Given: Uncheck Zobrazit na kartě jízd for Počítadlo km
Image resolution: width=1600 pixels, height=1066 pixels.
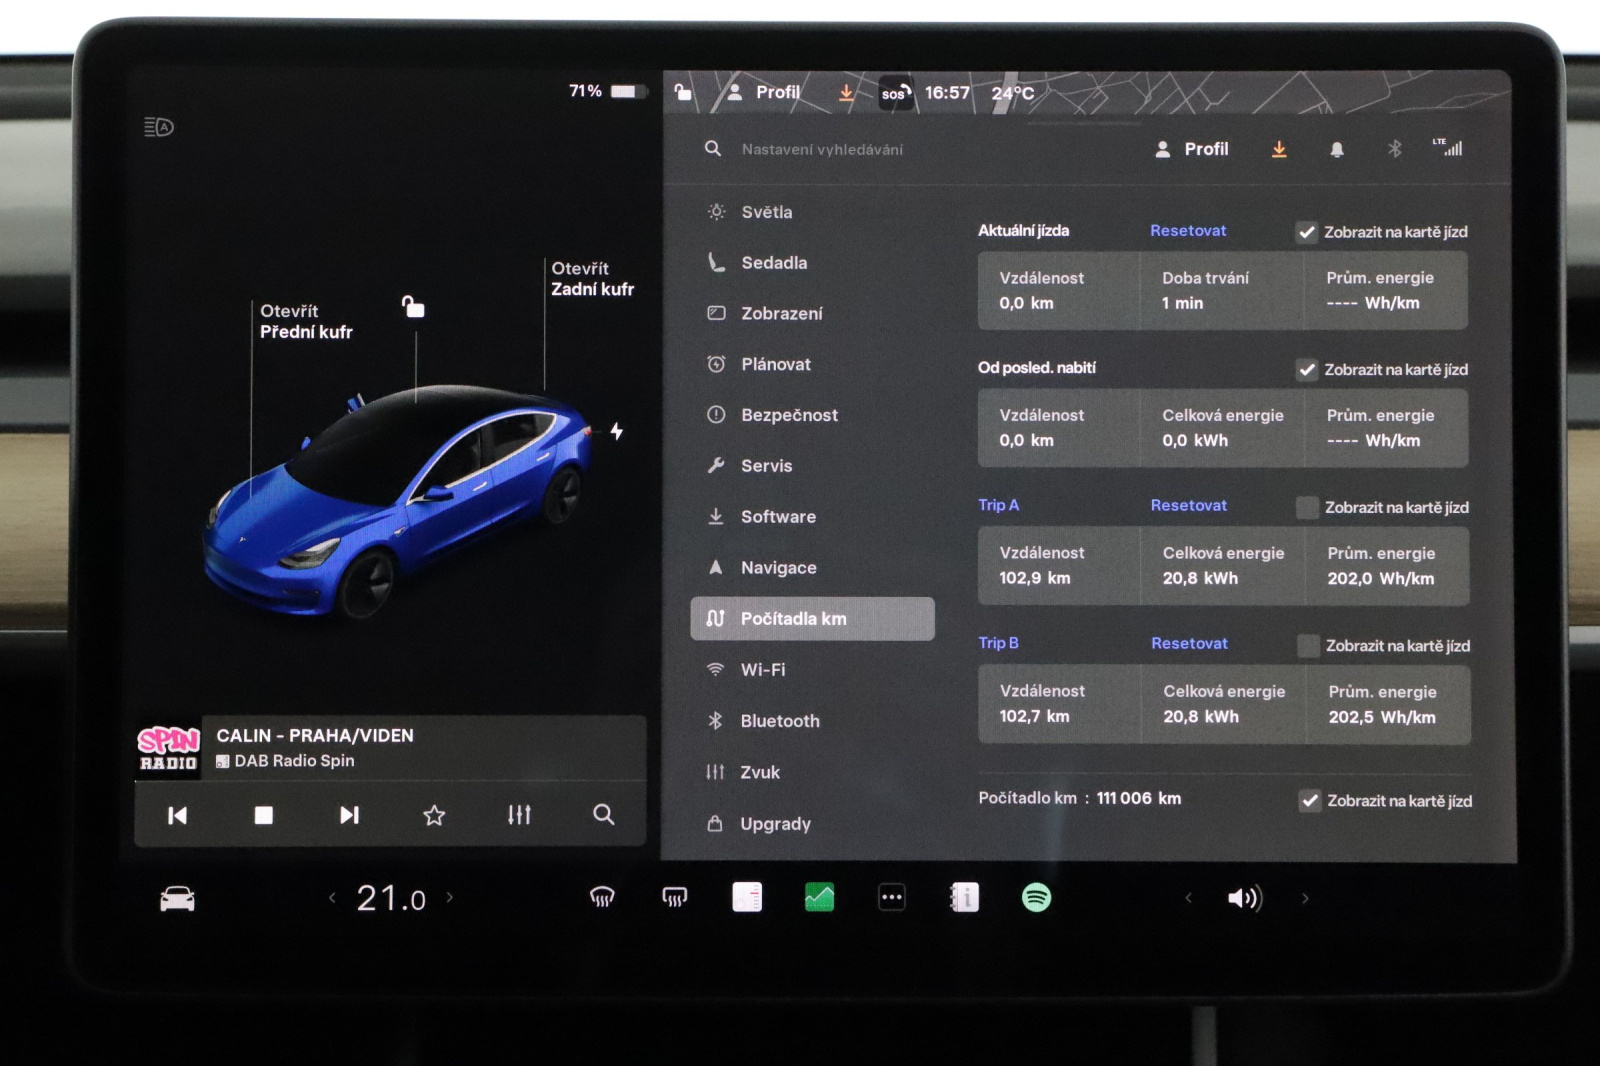Looking at the screenshot, I should tap(1310, 800).
